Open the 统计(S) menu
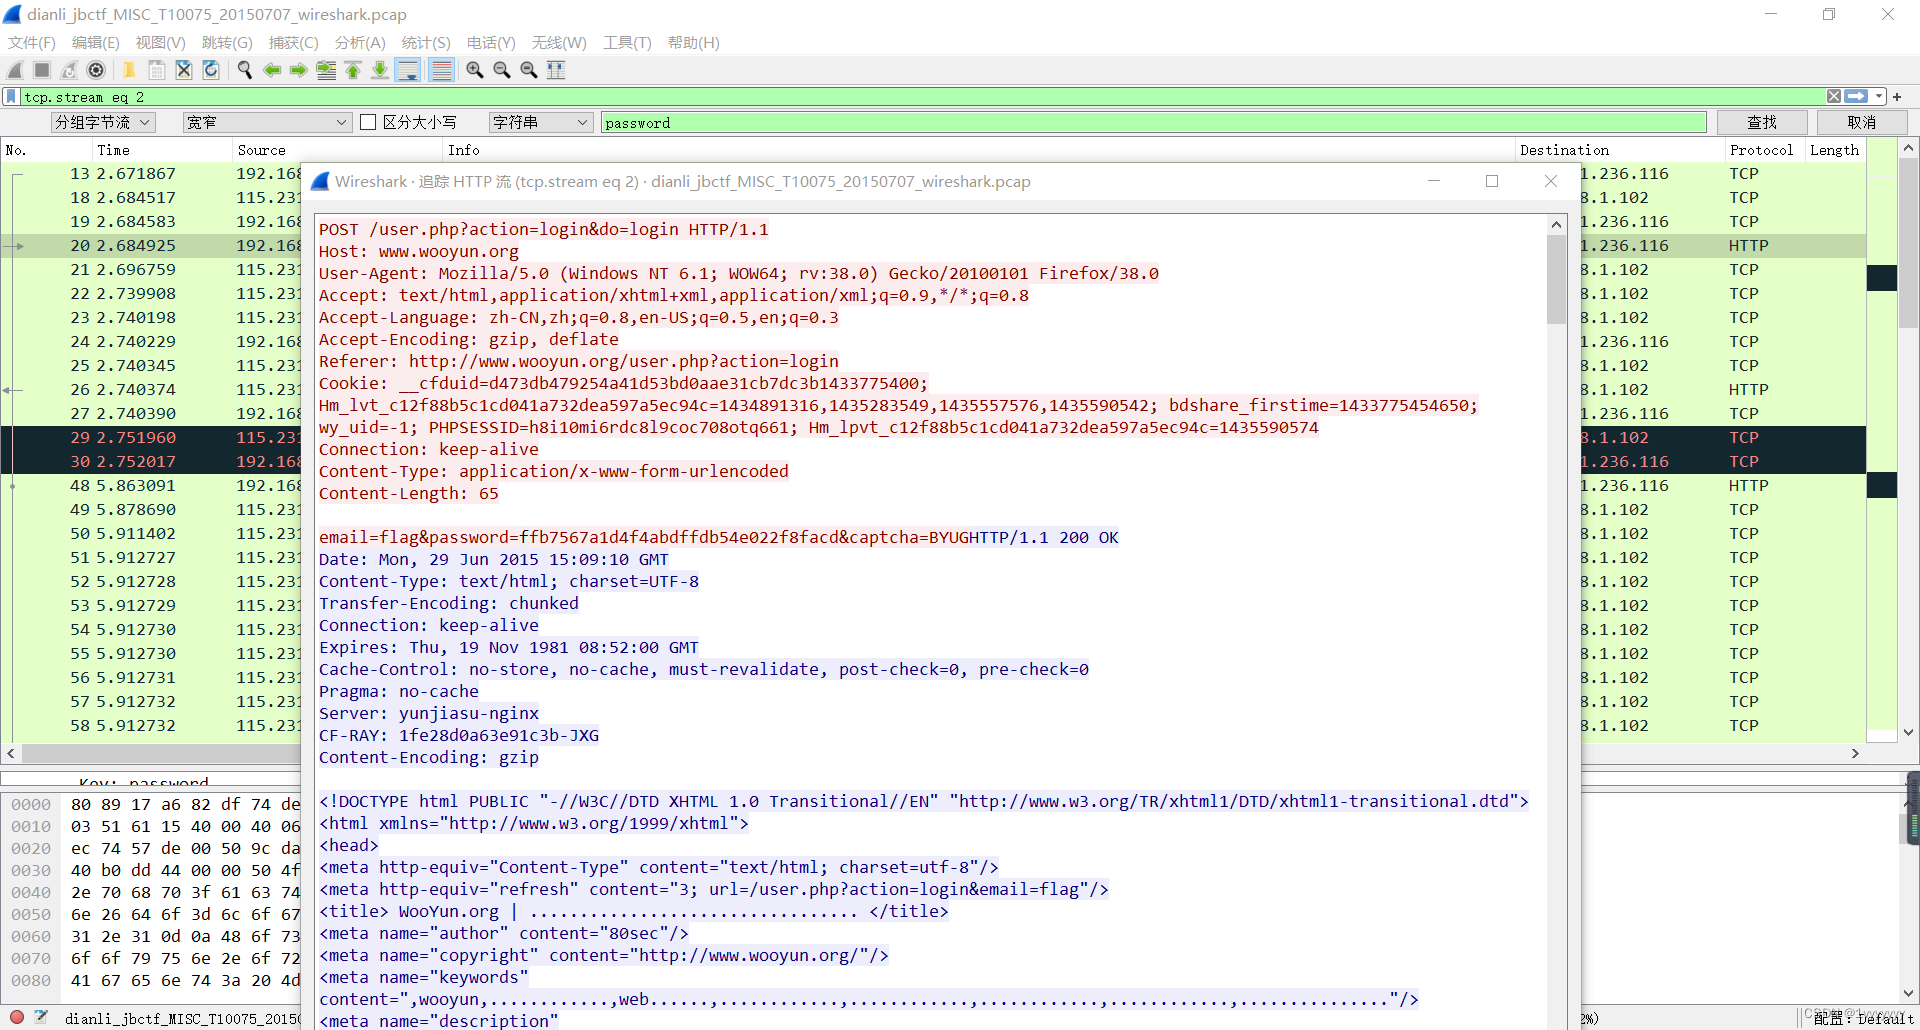Image resolution: width=1920 pixels, height=1030 pixels. click(x=426, y=42)
